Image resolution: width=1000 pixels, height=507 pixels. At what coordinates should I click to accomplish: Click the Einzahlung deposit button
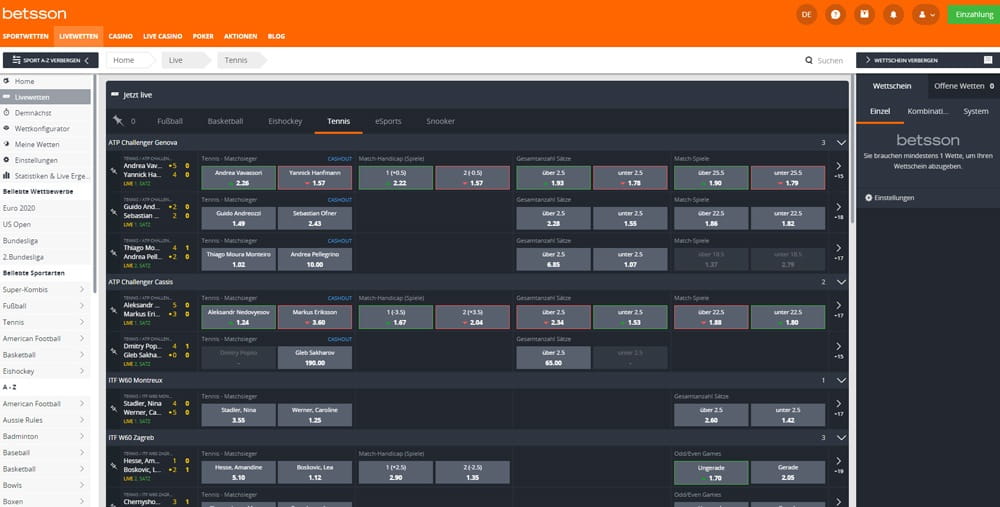[x=974, y=14]
